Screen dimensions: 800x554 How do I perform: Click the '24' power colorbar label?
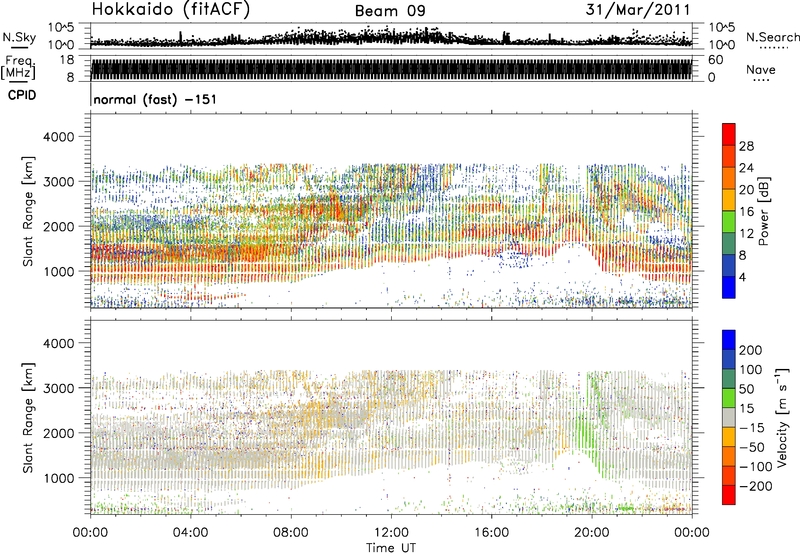click(x=746, y=168)
